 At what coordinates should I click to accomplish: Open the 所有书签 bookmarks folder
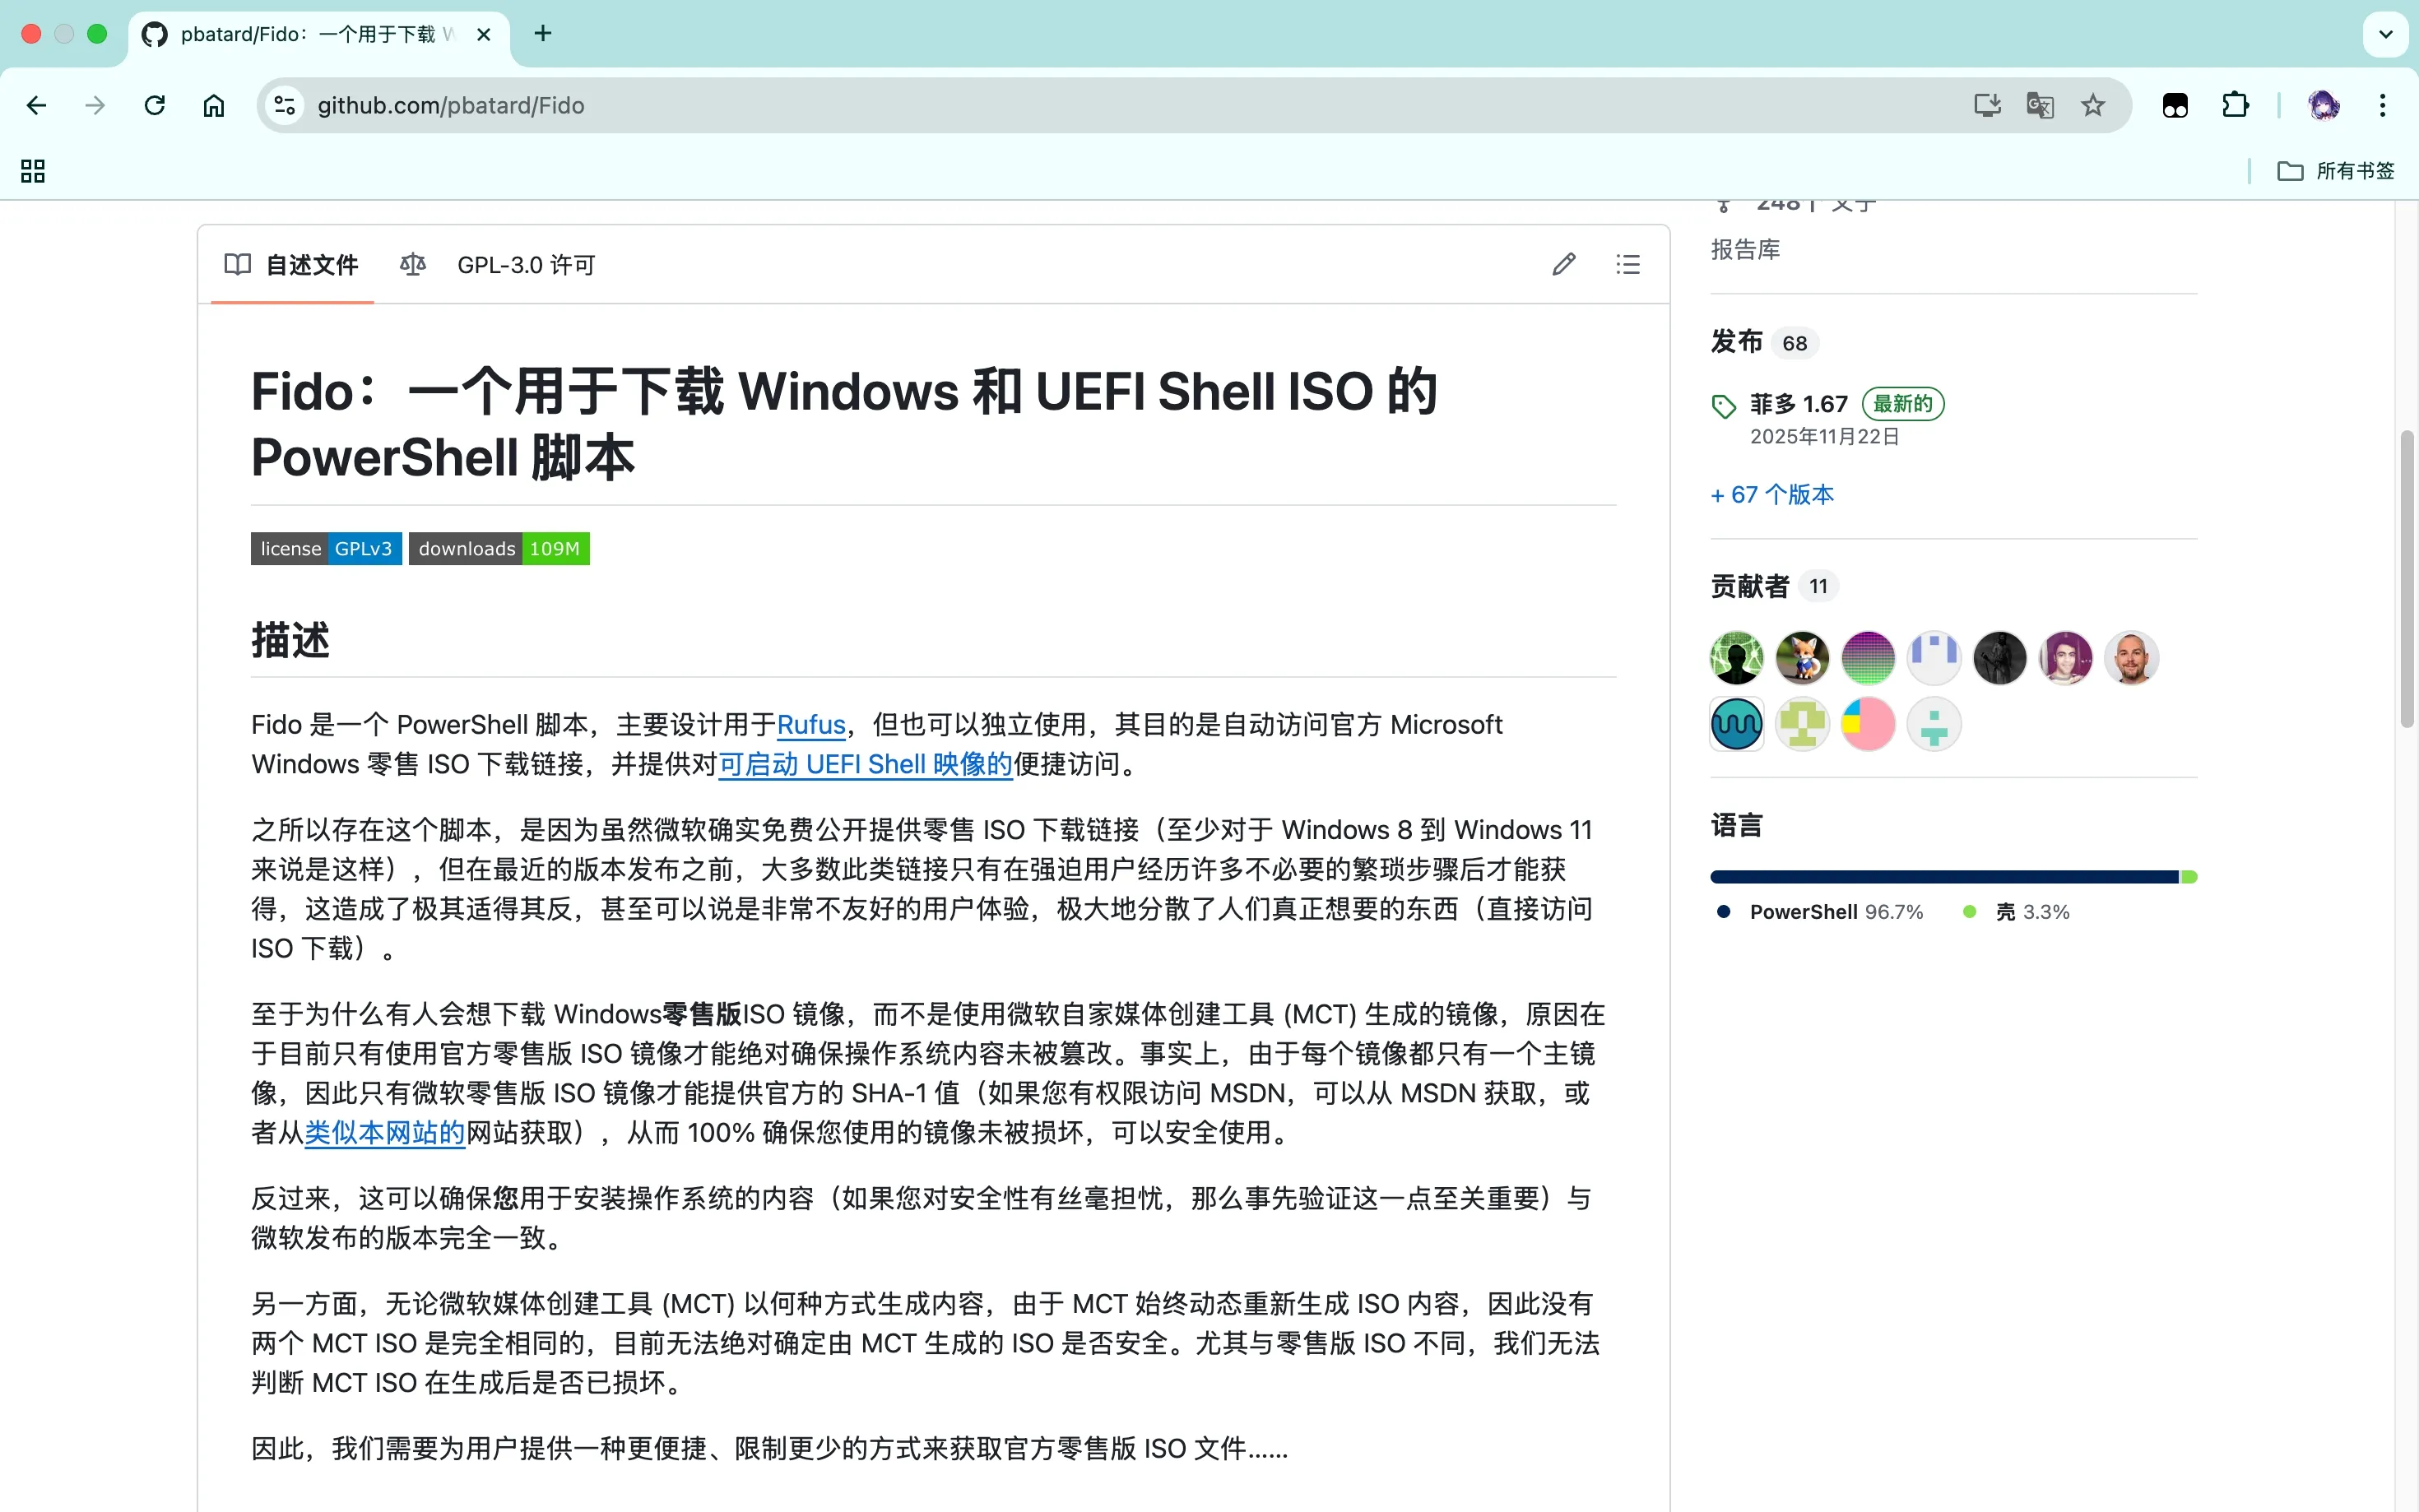pyautogui.click(x=2336, y=171)
